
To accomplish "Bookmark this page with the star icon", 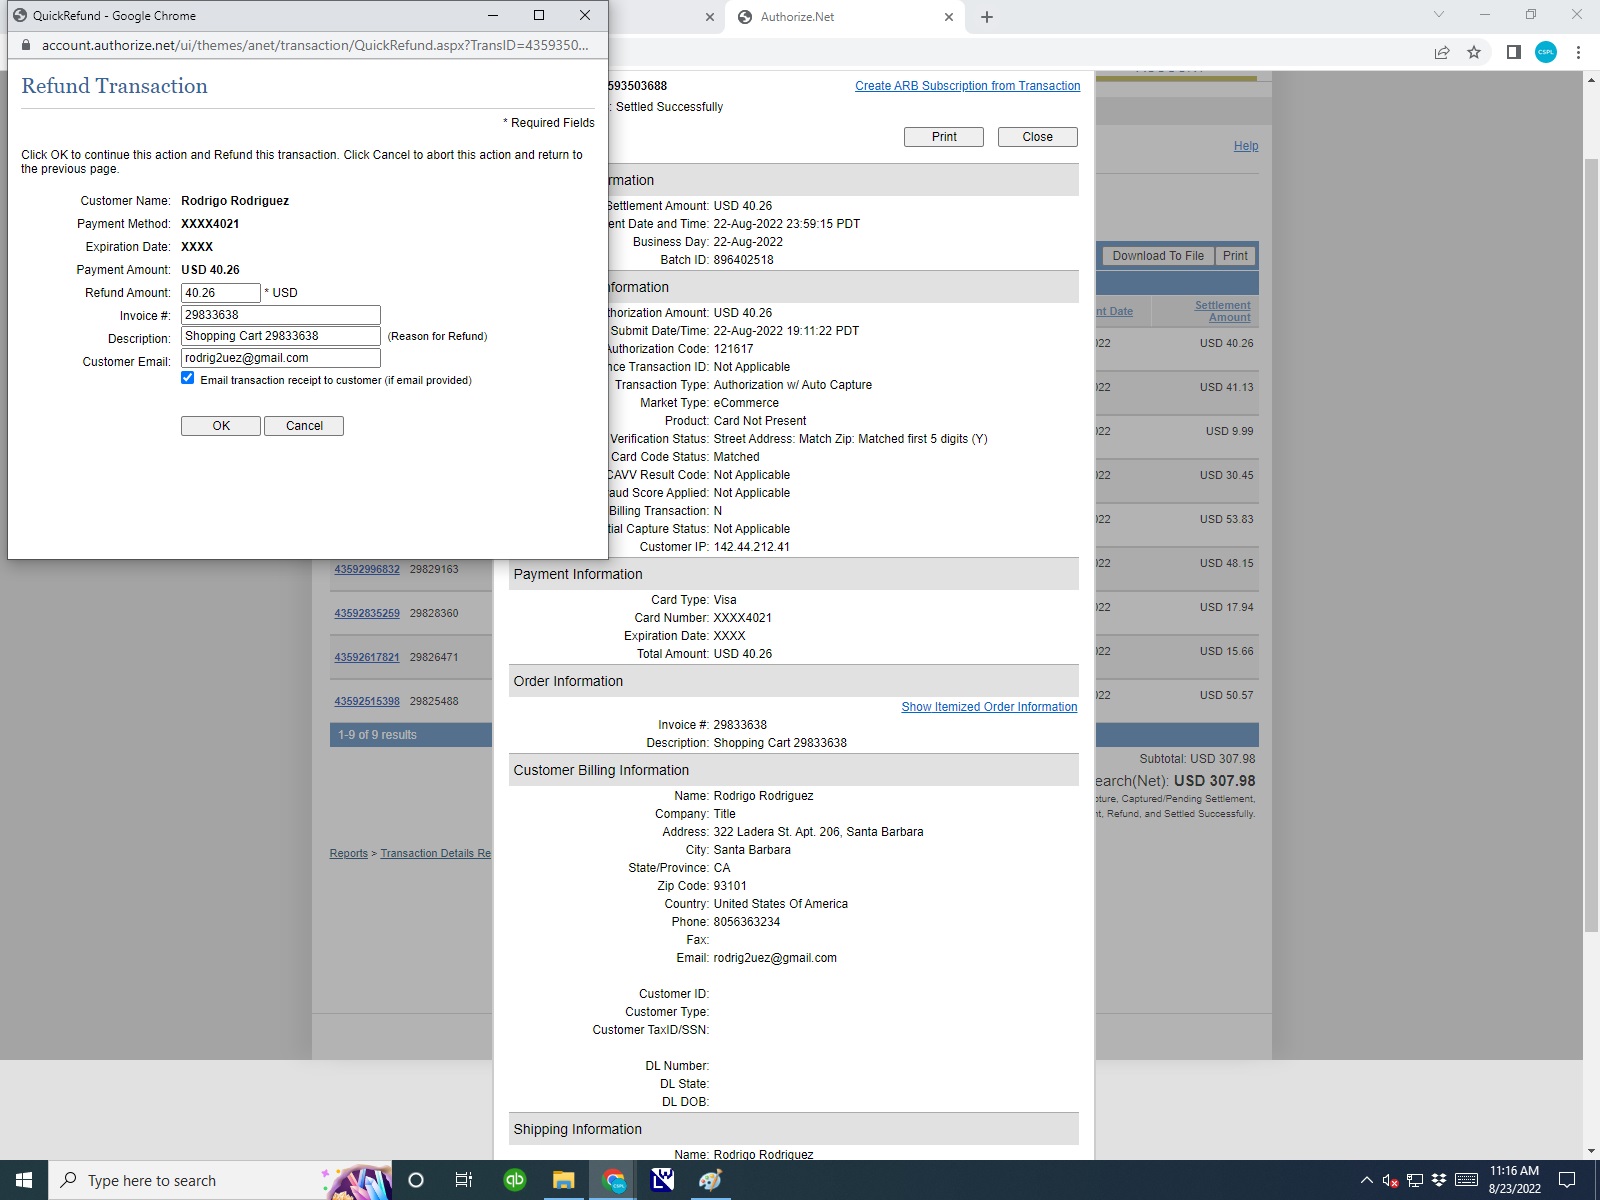I will click(x=1474, y=52).
